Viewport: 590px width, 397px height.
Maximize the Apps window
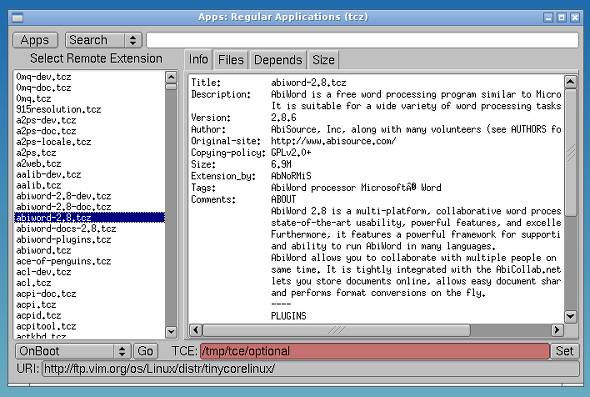561,17
